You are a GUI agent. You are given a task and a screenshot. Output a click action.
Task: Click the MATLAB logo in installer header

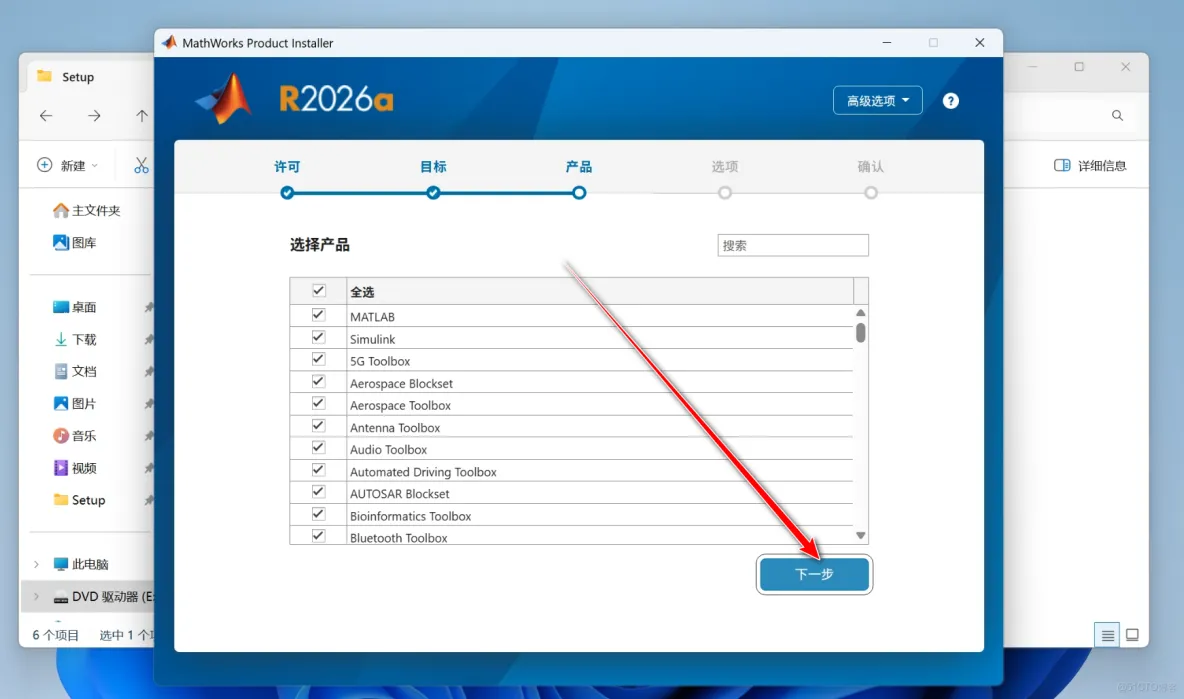(224, 100)
